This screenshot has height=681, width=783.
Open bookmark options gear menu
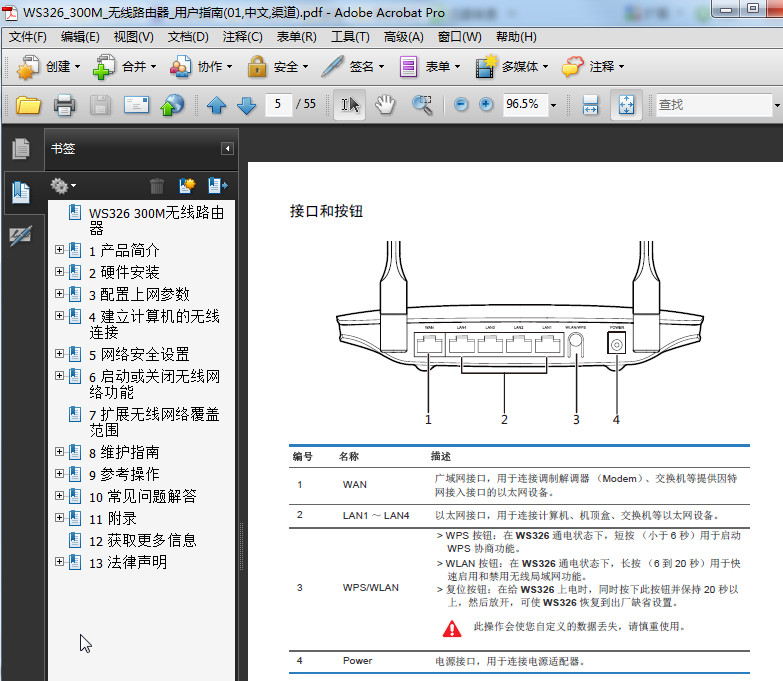pyautogui.click(x=63, y=186)
